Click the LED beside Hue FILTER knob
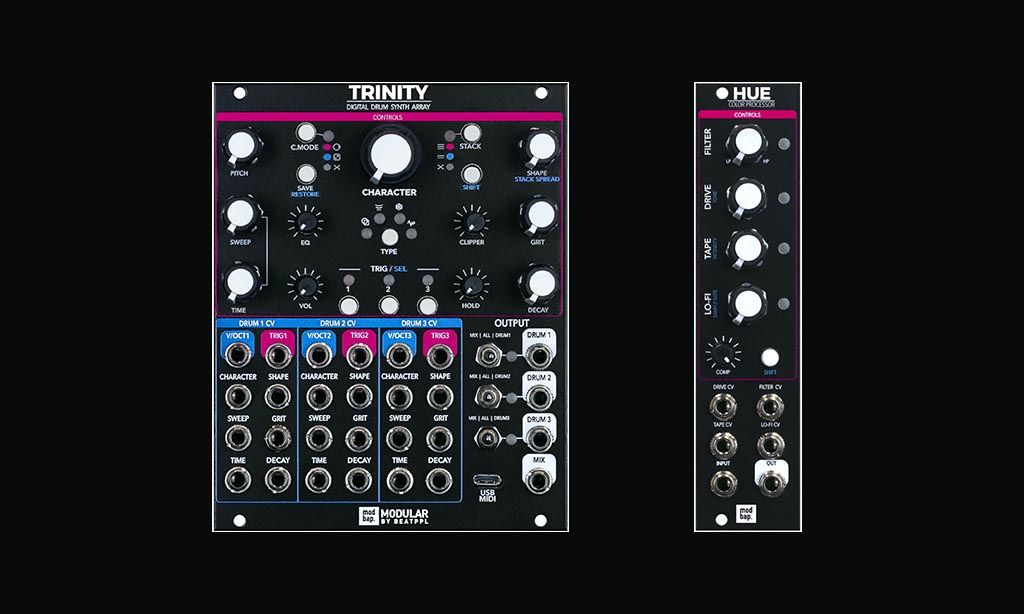The height and width of the screenshot is (614, 1024). (x=784, y=143)
